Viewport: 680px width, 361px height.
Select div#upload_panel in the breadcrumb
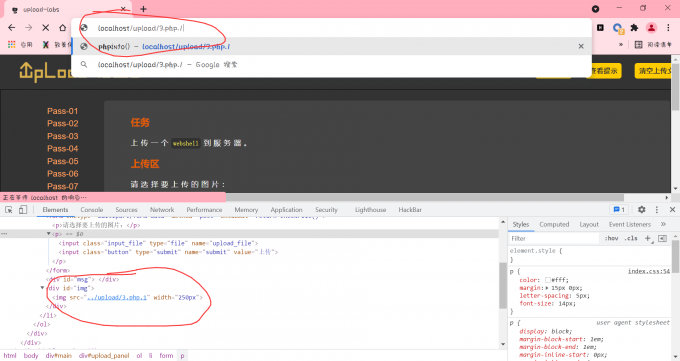click(x=104, y=355)
